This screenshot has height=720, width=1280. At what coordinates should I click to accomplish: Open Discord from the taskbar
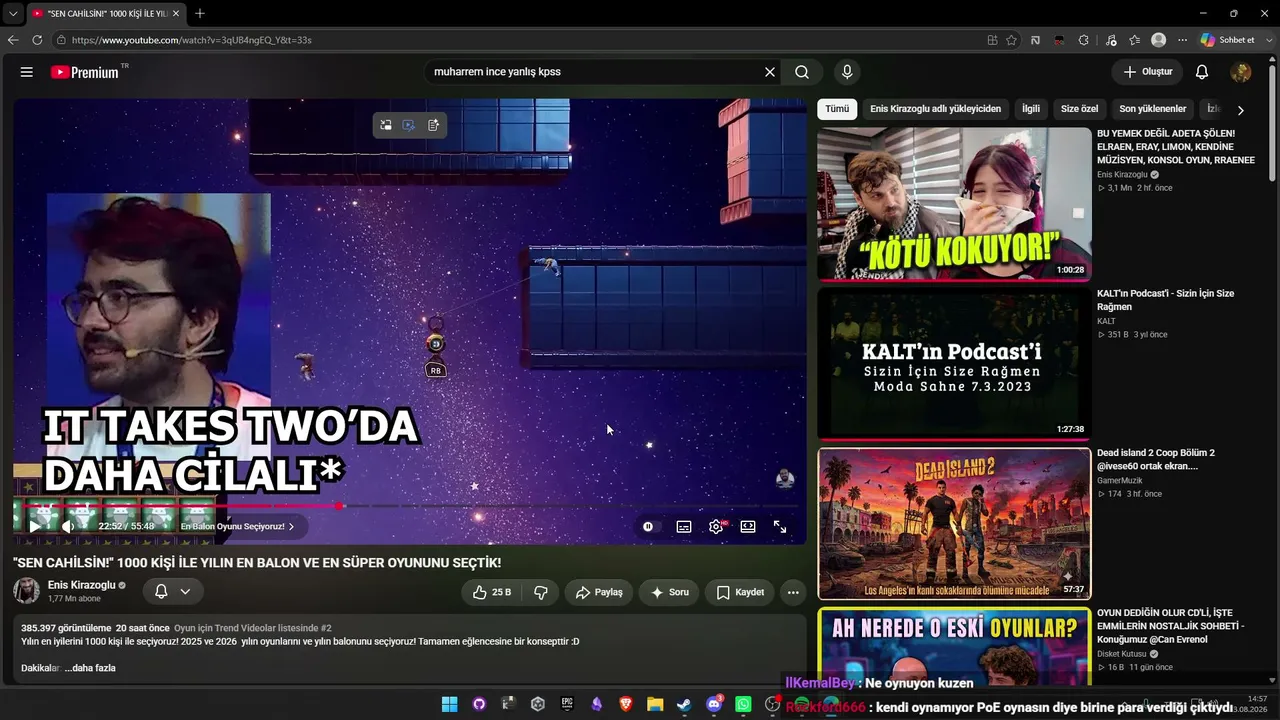pyautogui.click(x=714, y=704)
